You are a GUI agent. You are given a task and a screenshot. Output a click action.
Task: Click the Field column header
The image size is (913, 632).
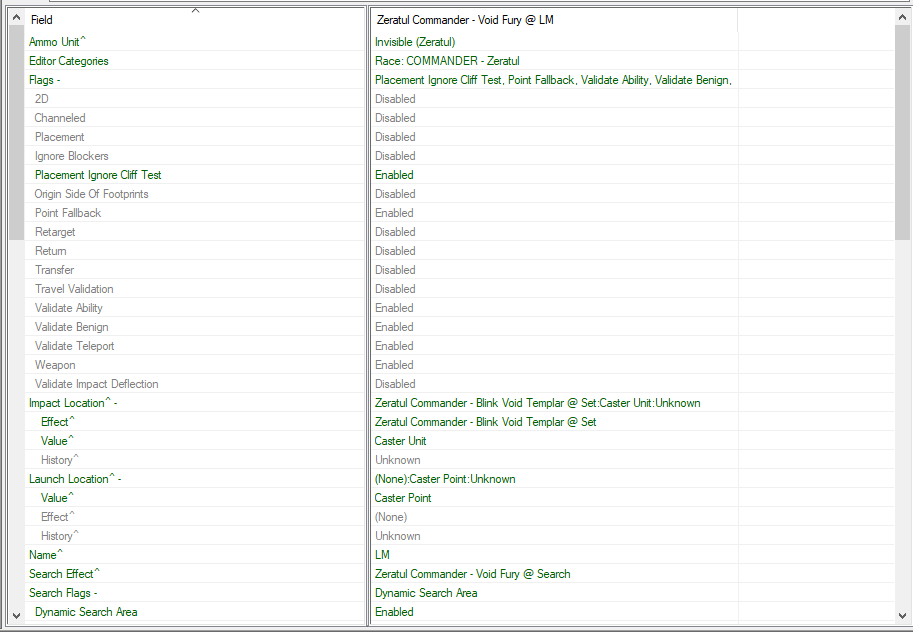coord(194,20)
